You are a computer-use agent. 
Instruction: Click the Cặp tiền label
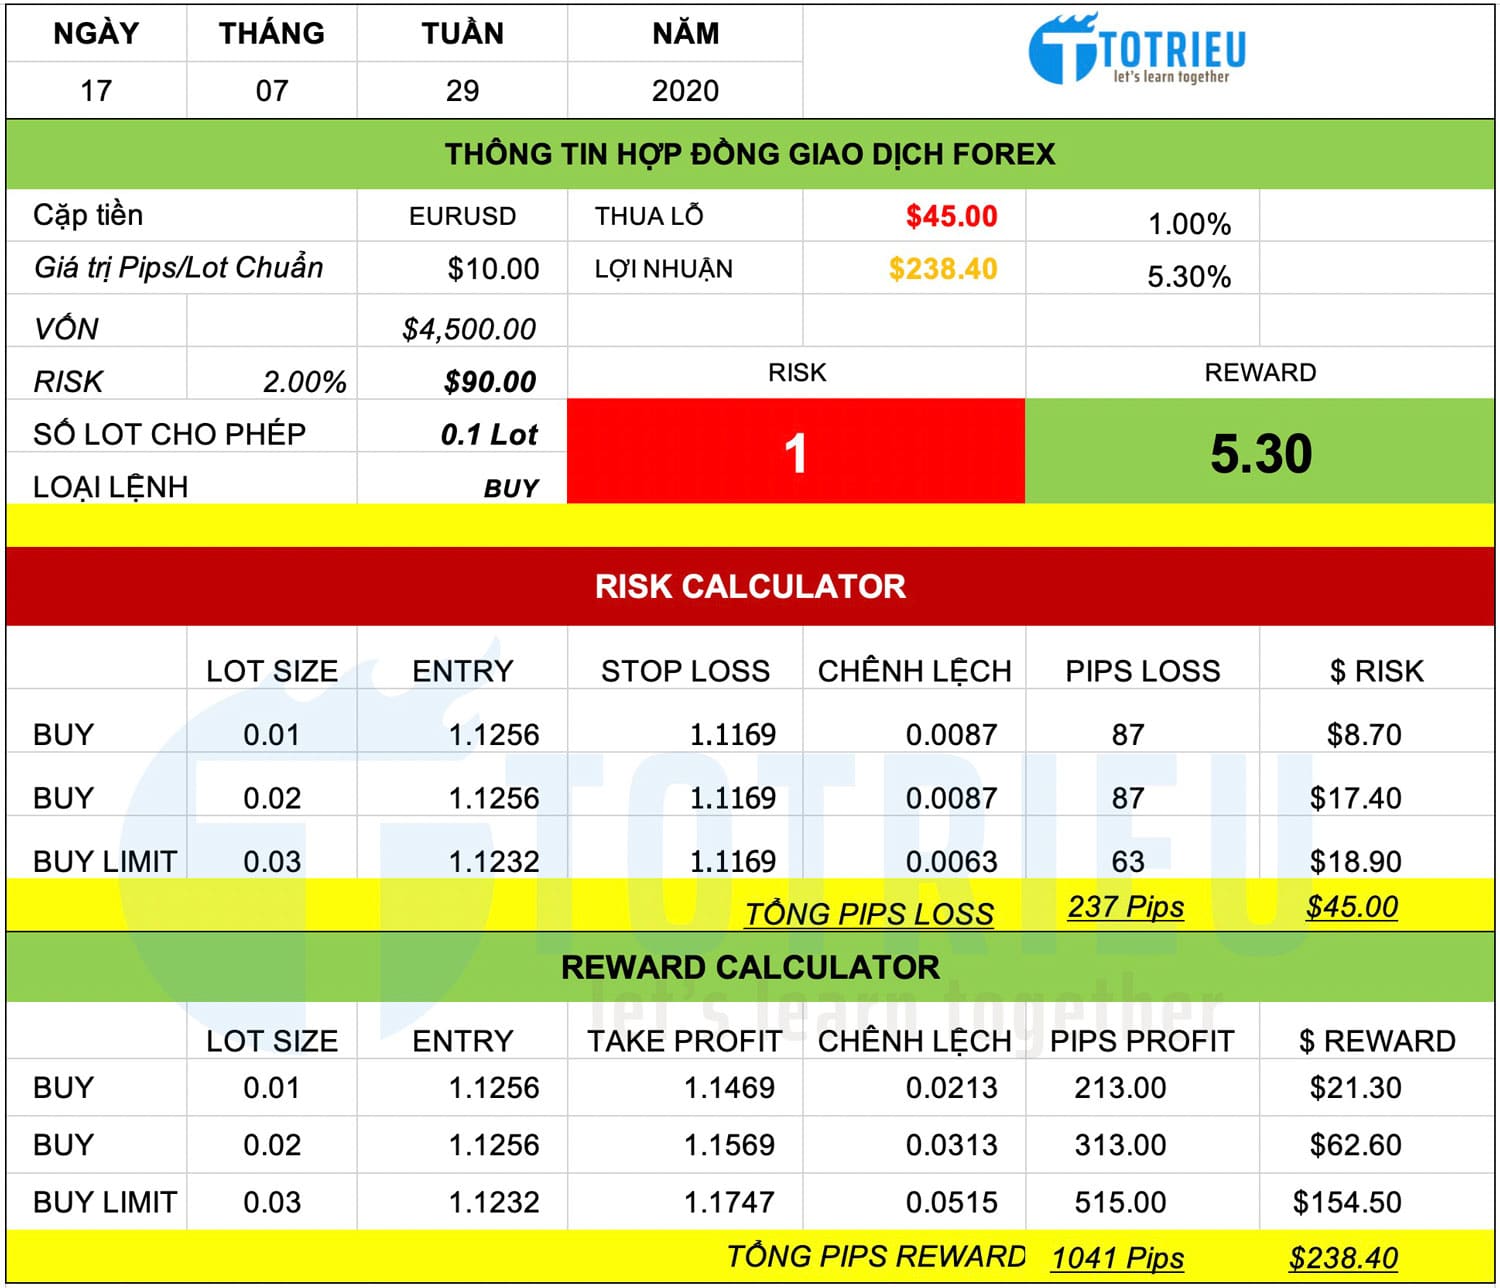click(x=88, y=215)
